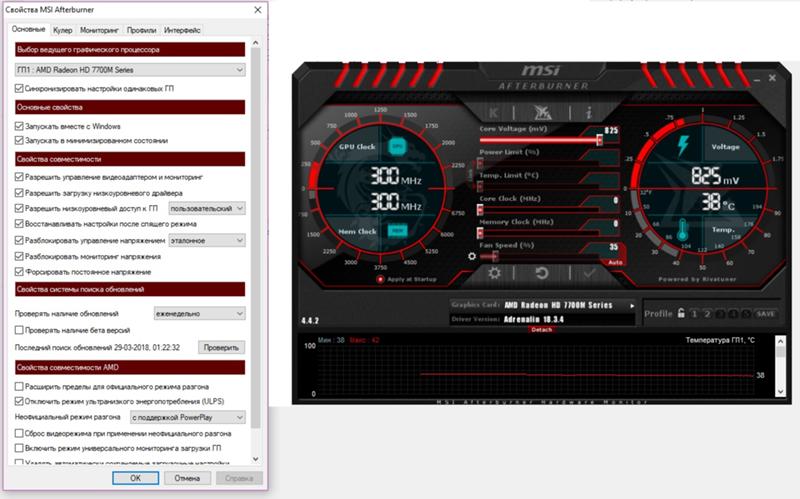Toggle the profile lock icon
The image size is (800, 499).
coord(681,313)
